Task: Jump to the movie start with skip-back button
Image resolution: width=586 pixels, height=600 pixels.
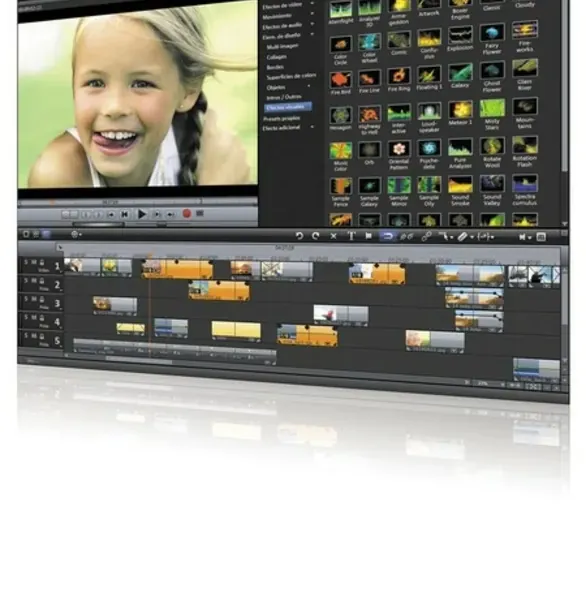Action: click(124, 215)
